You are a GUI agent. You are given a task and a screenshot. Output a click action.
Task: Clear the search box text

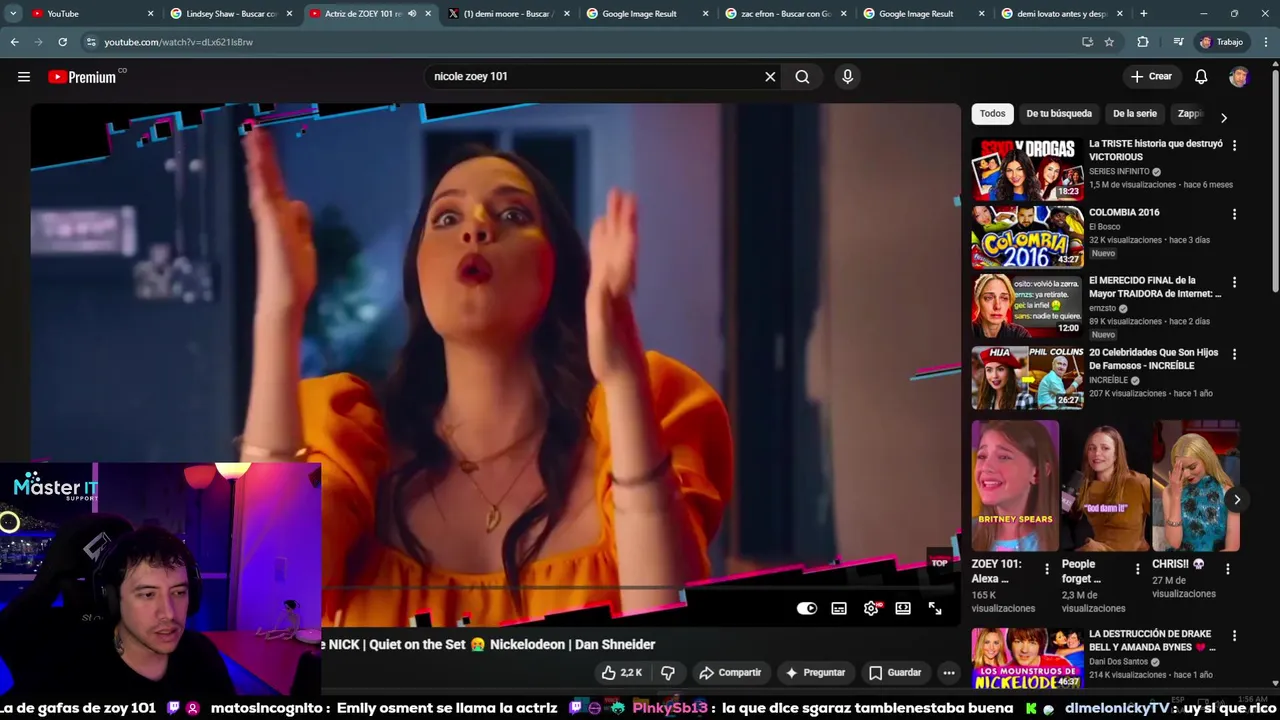[x=770, y=77]
